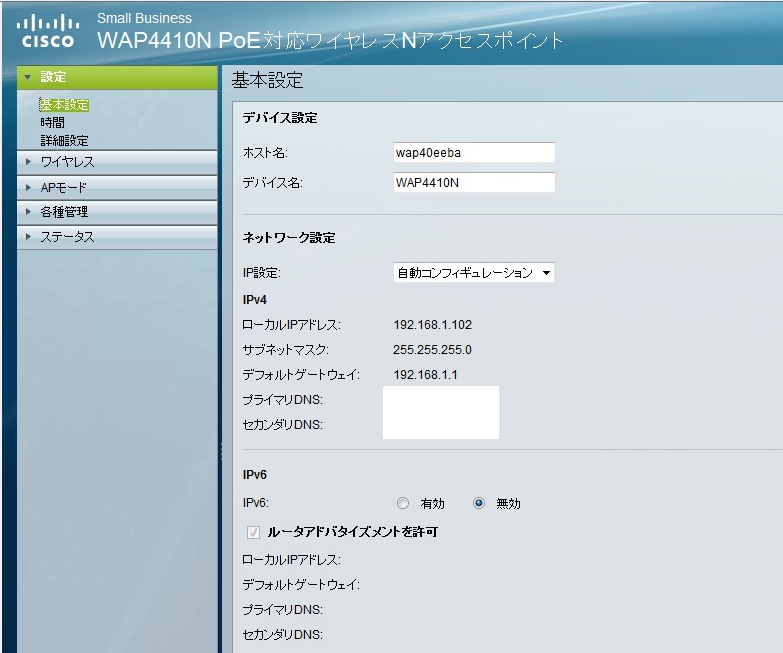Image resolution: width=783 pixels, height=653 pixels.
Task: Click the Cisco logo
Action: pyautogui.click(x=47, y=32)
